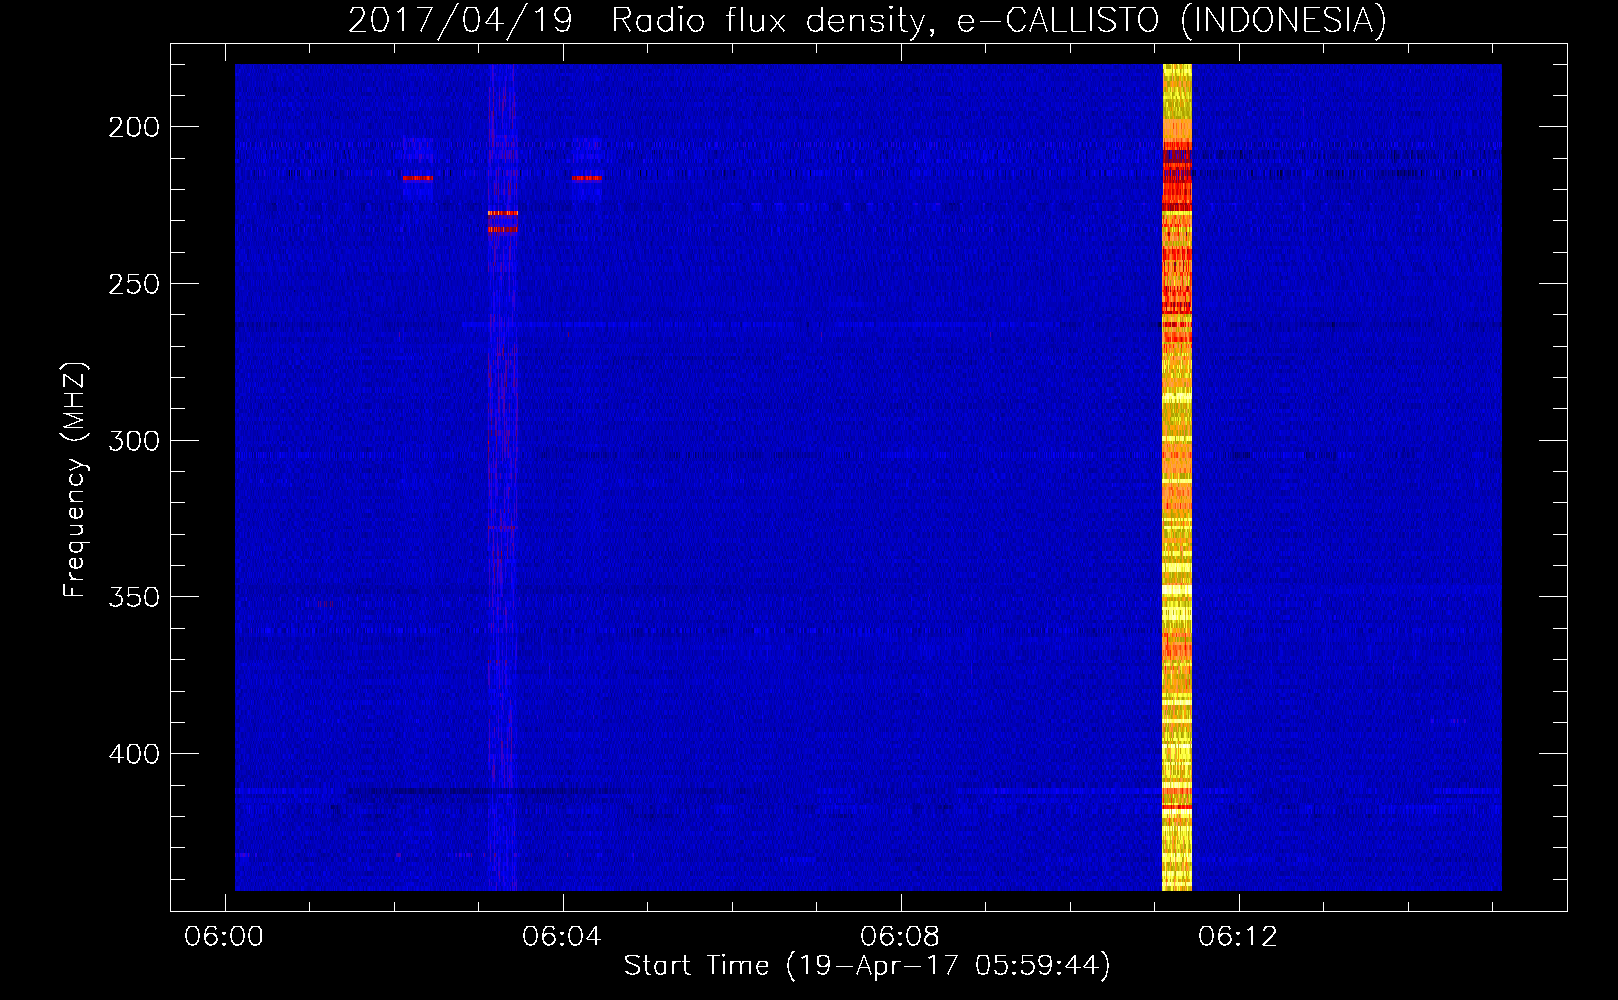Click the 06:08 time tick label
Viewport: 1618px width, 1000px height.
(x=900, y=936)
